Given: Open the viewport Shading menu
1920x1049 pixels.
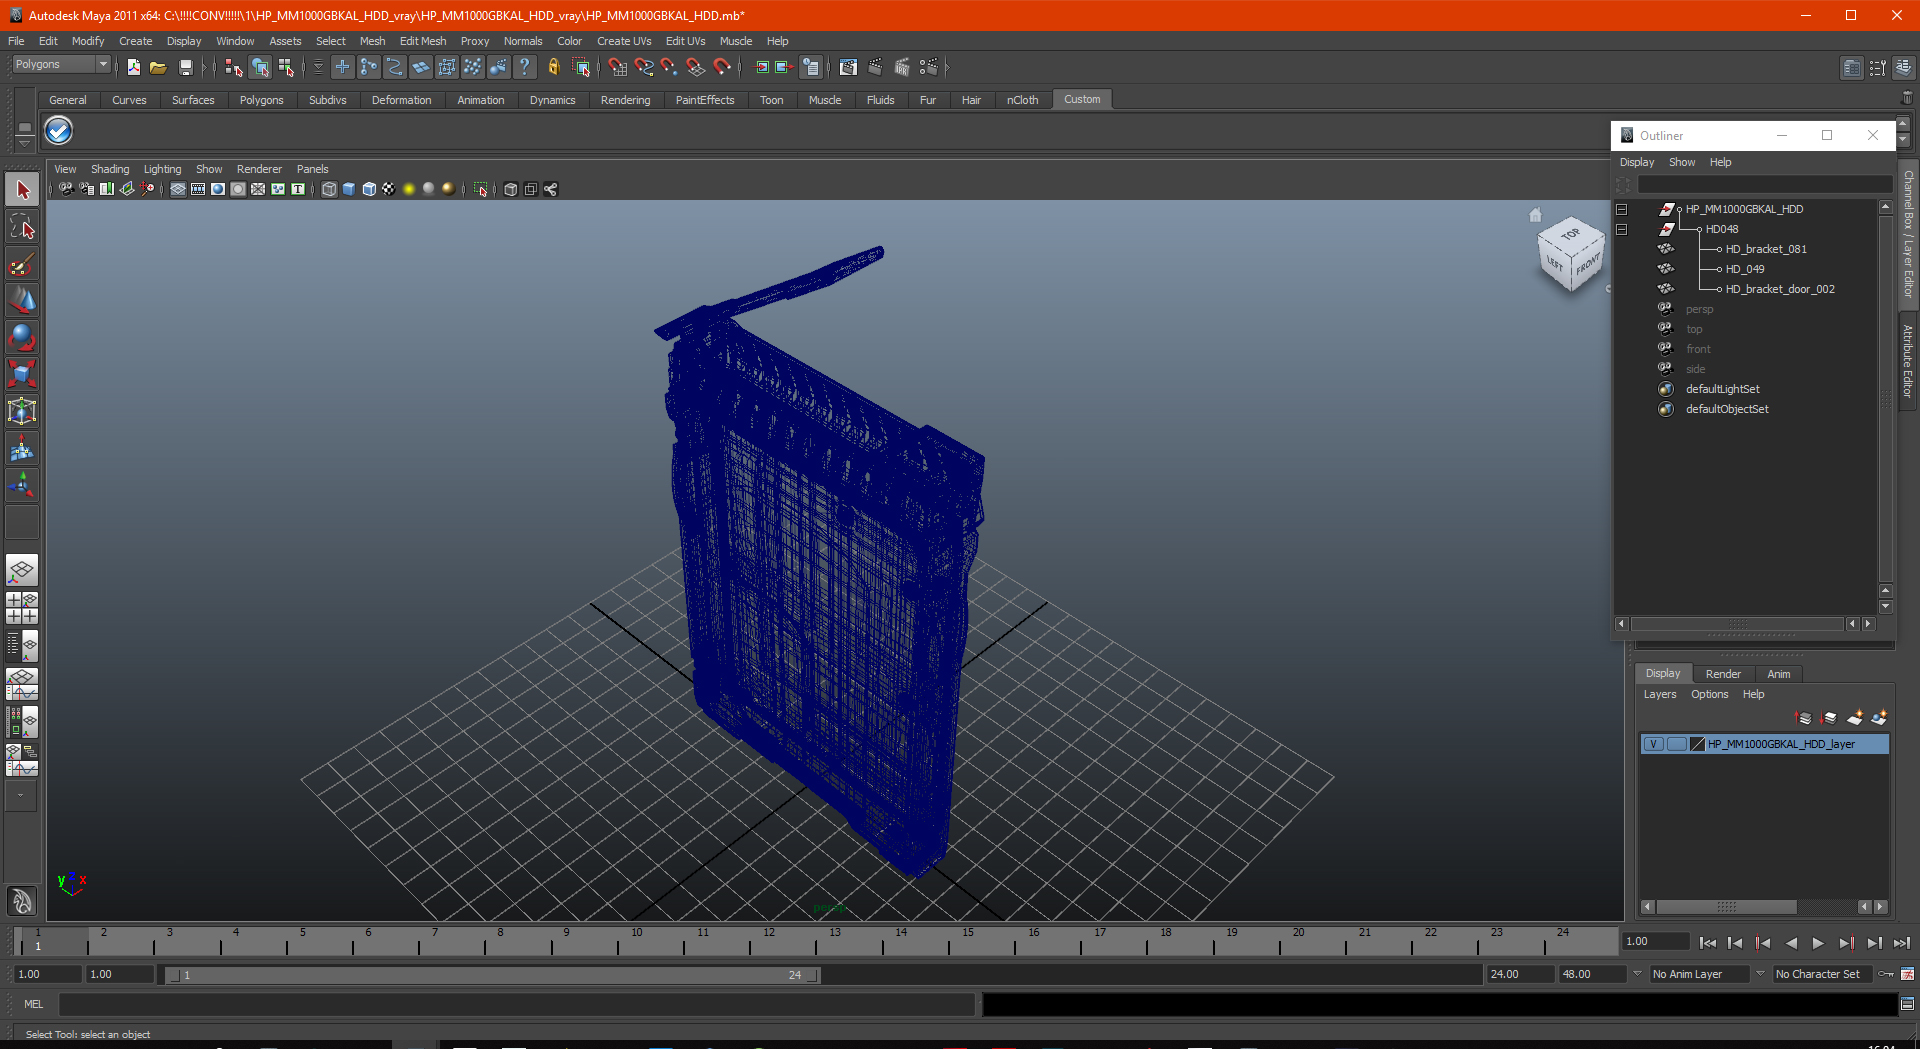Looking at the screenshot, I should pyautogui.click(x=110, y=169).
